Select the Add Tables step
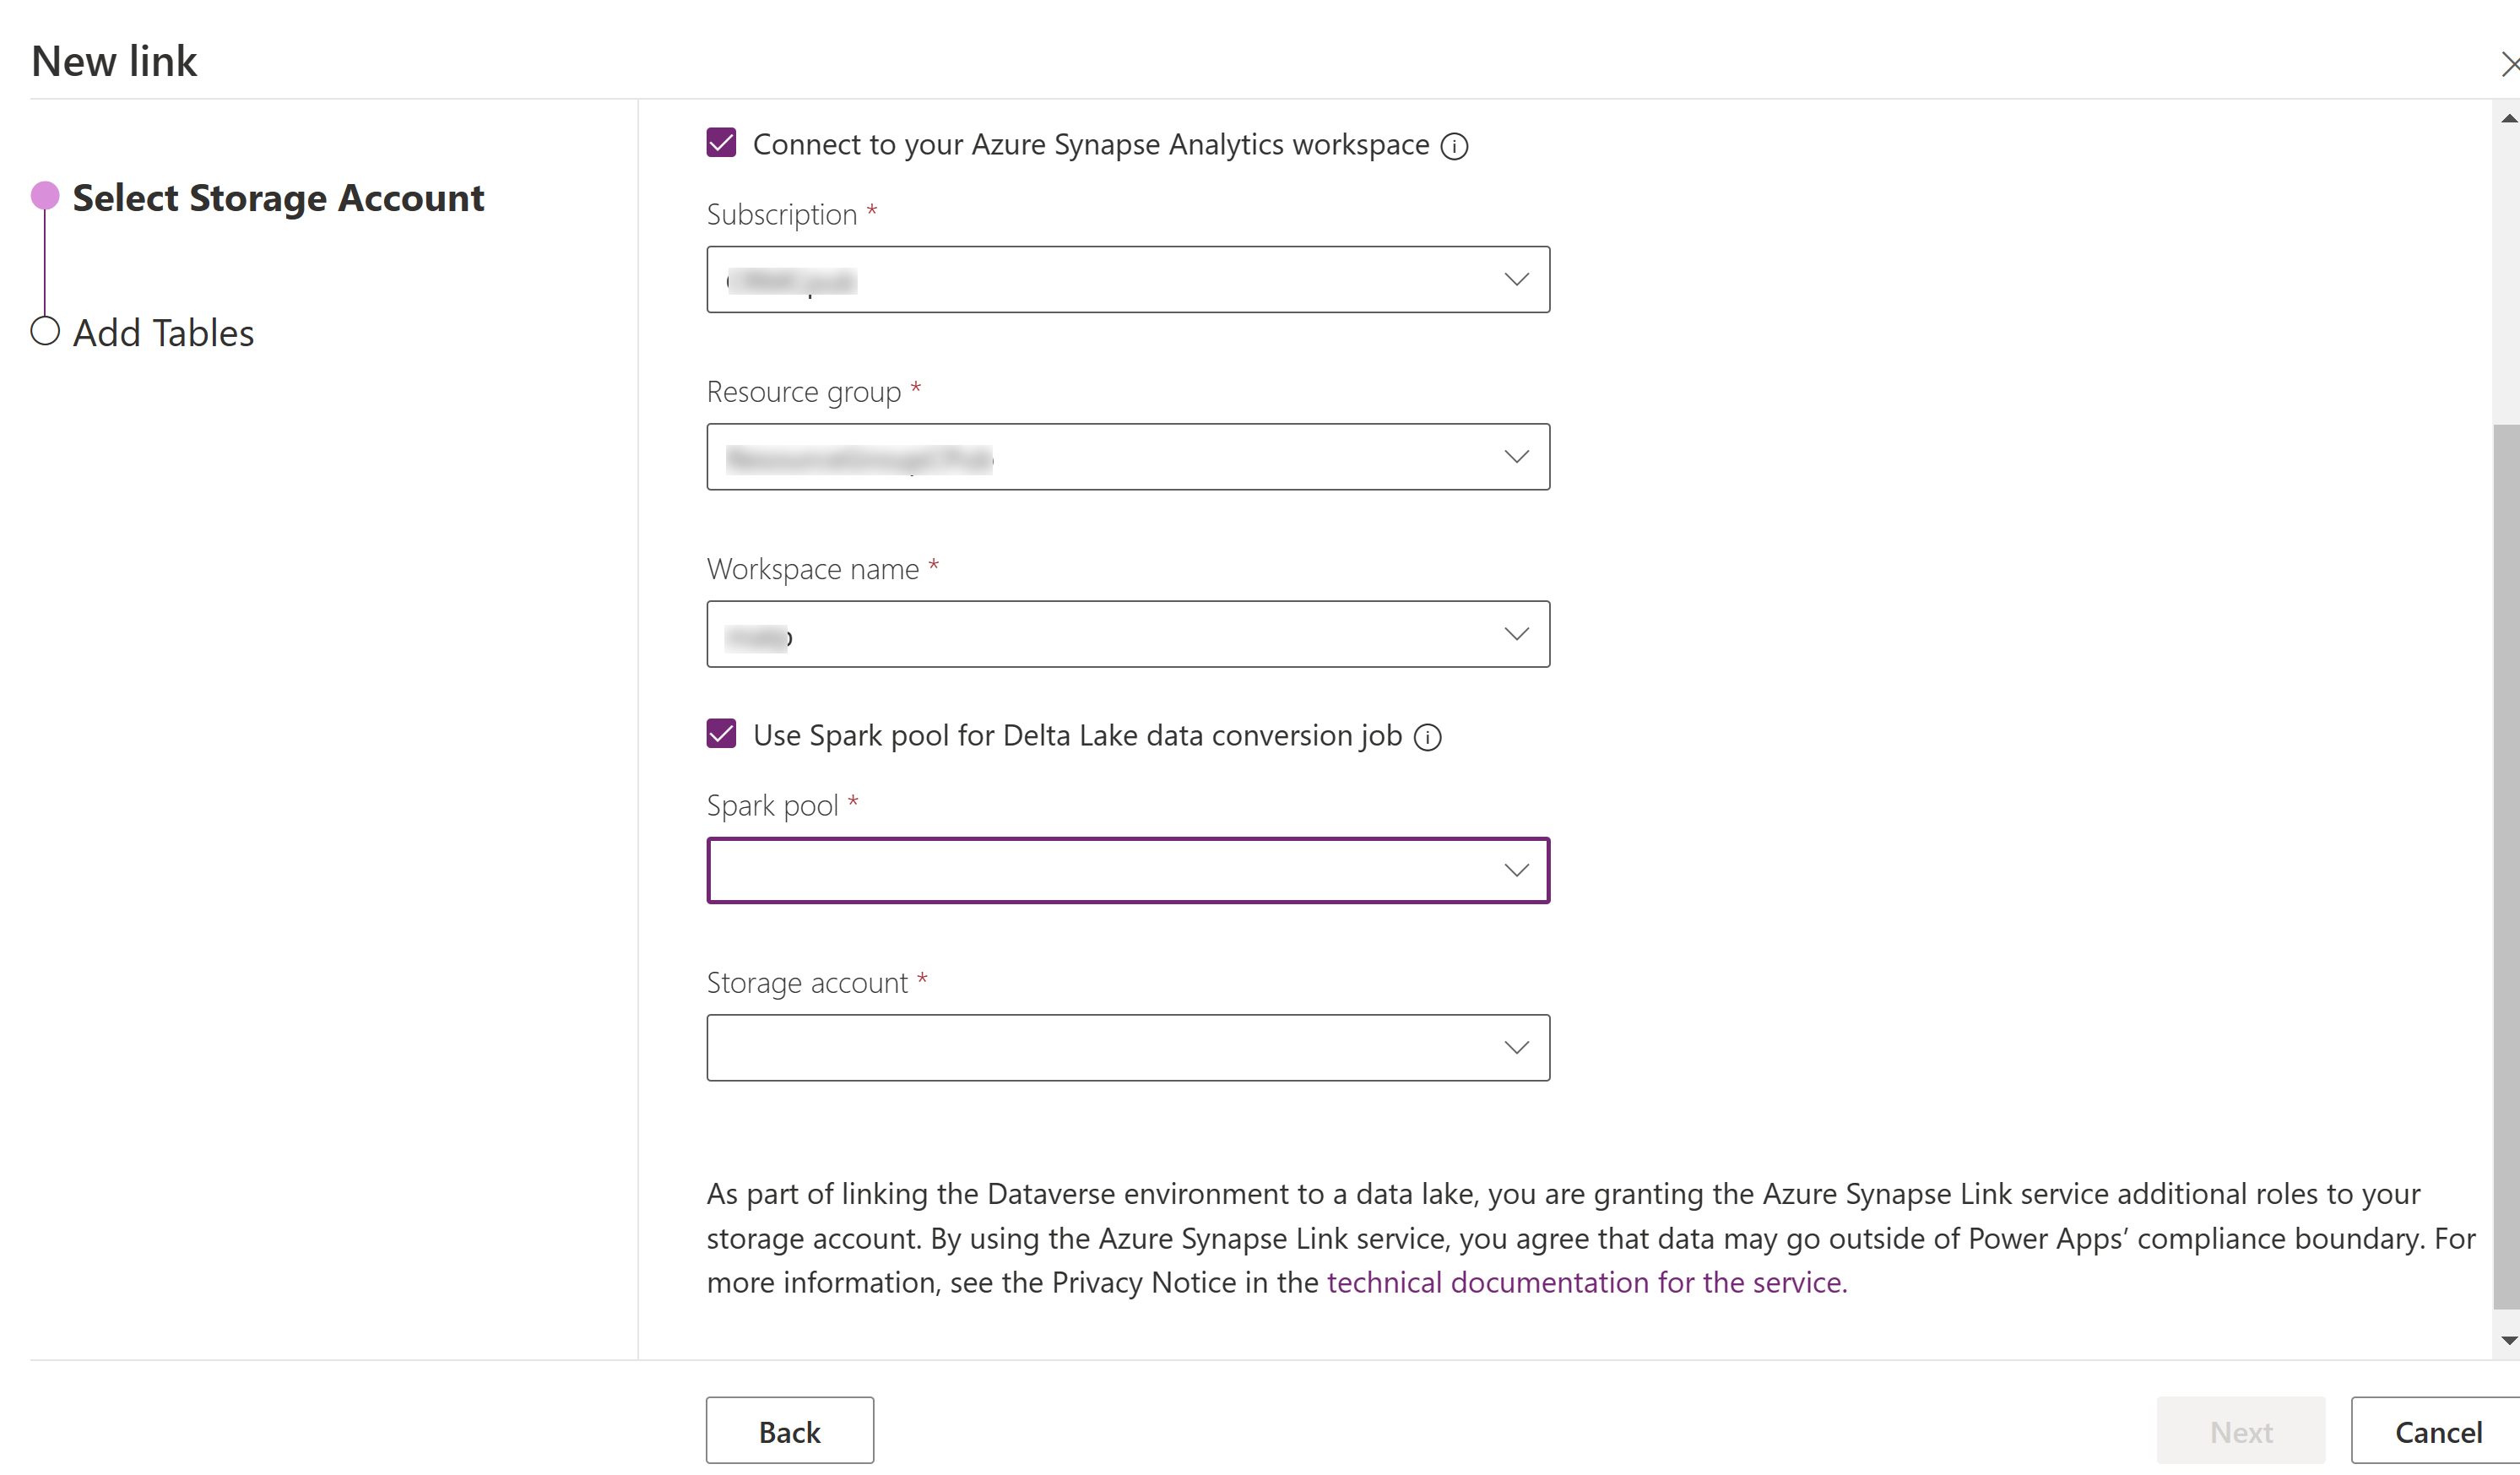Screen dimensions: 2520x1475 click(x=163, y=332)
